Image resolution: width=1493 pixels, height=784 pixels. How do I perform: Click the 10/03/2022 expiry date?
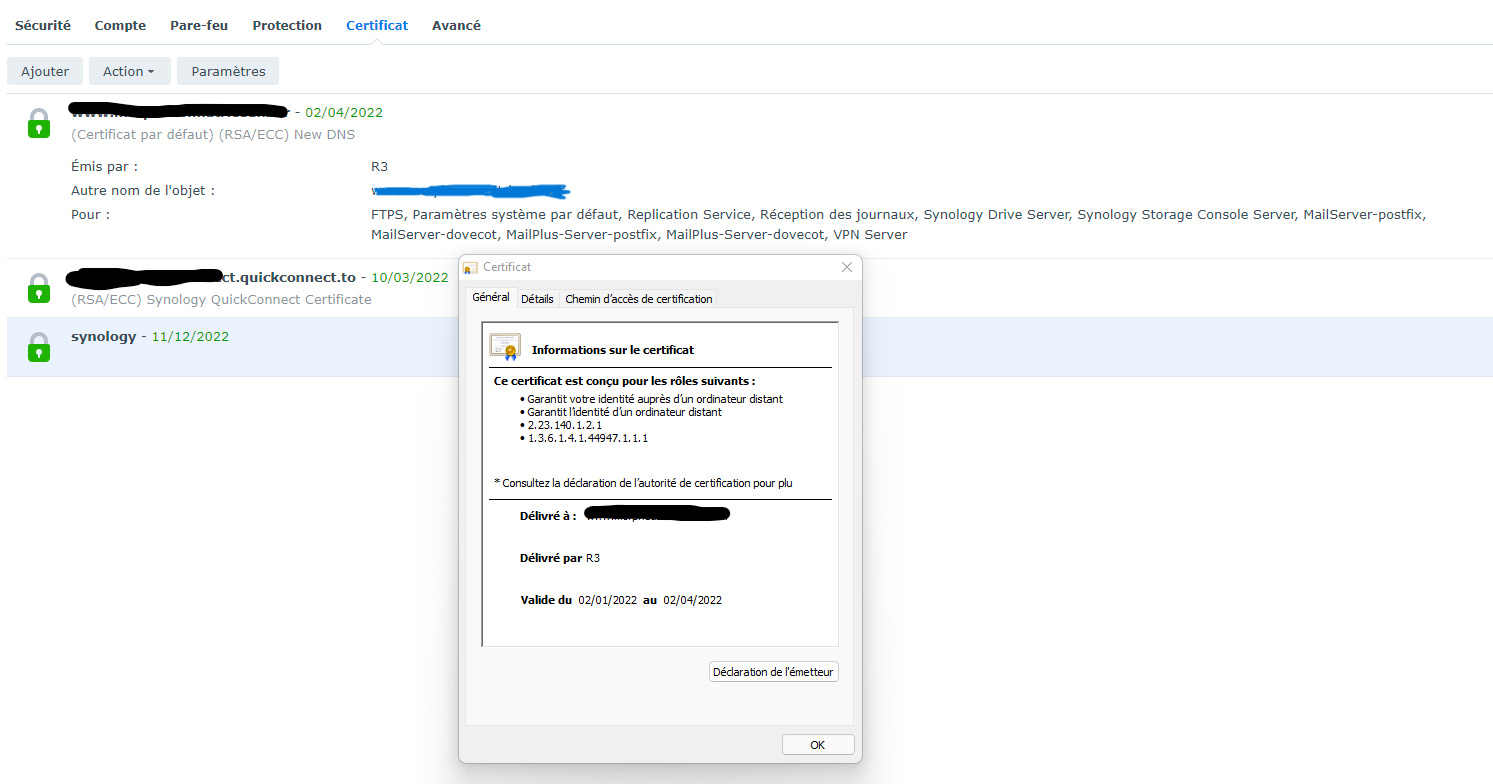(410, 278)
